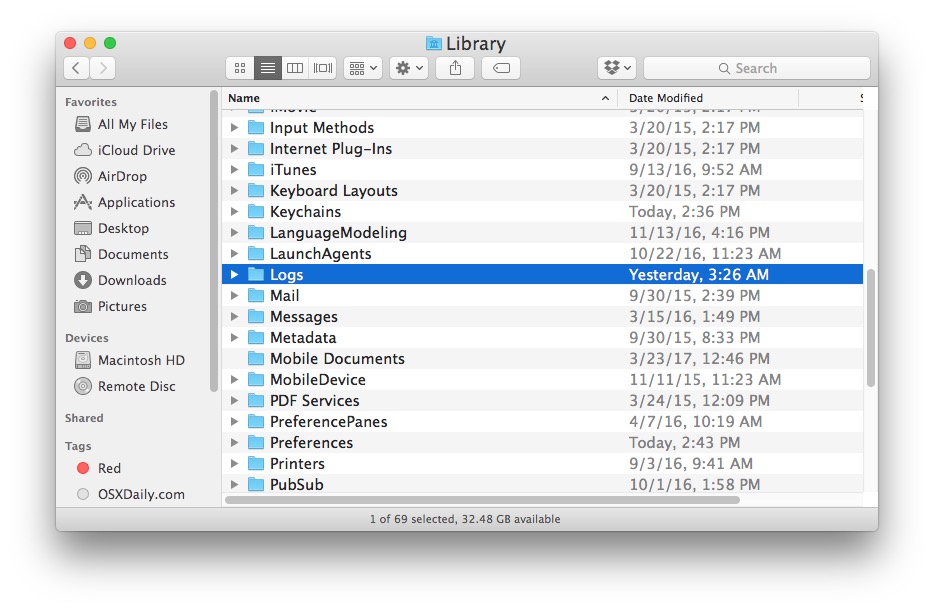
Task: Switch to list view
Action: click(x=267, y=68)
